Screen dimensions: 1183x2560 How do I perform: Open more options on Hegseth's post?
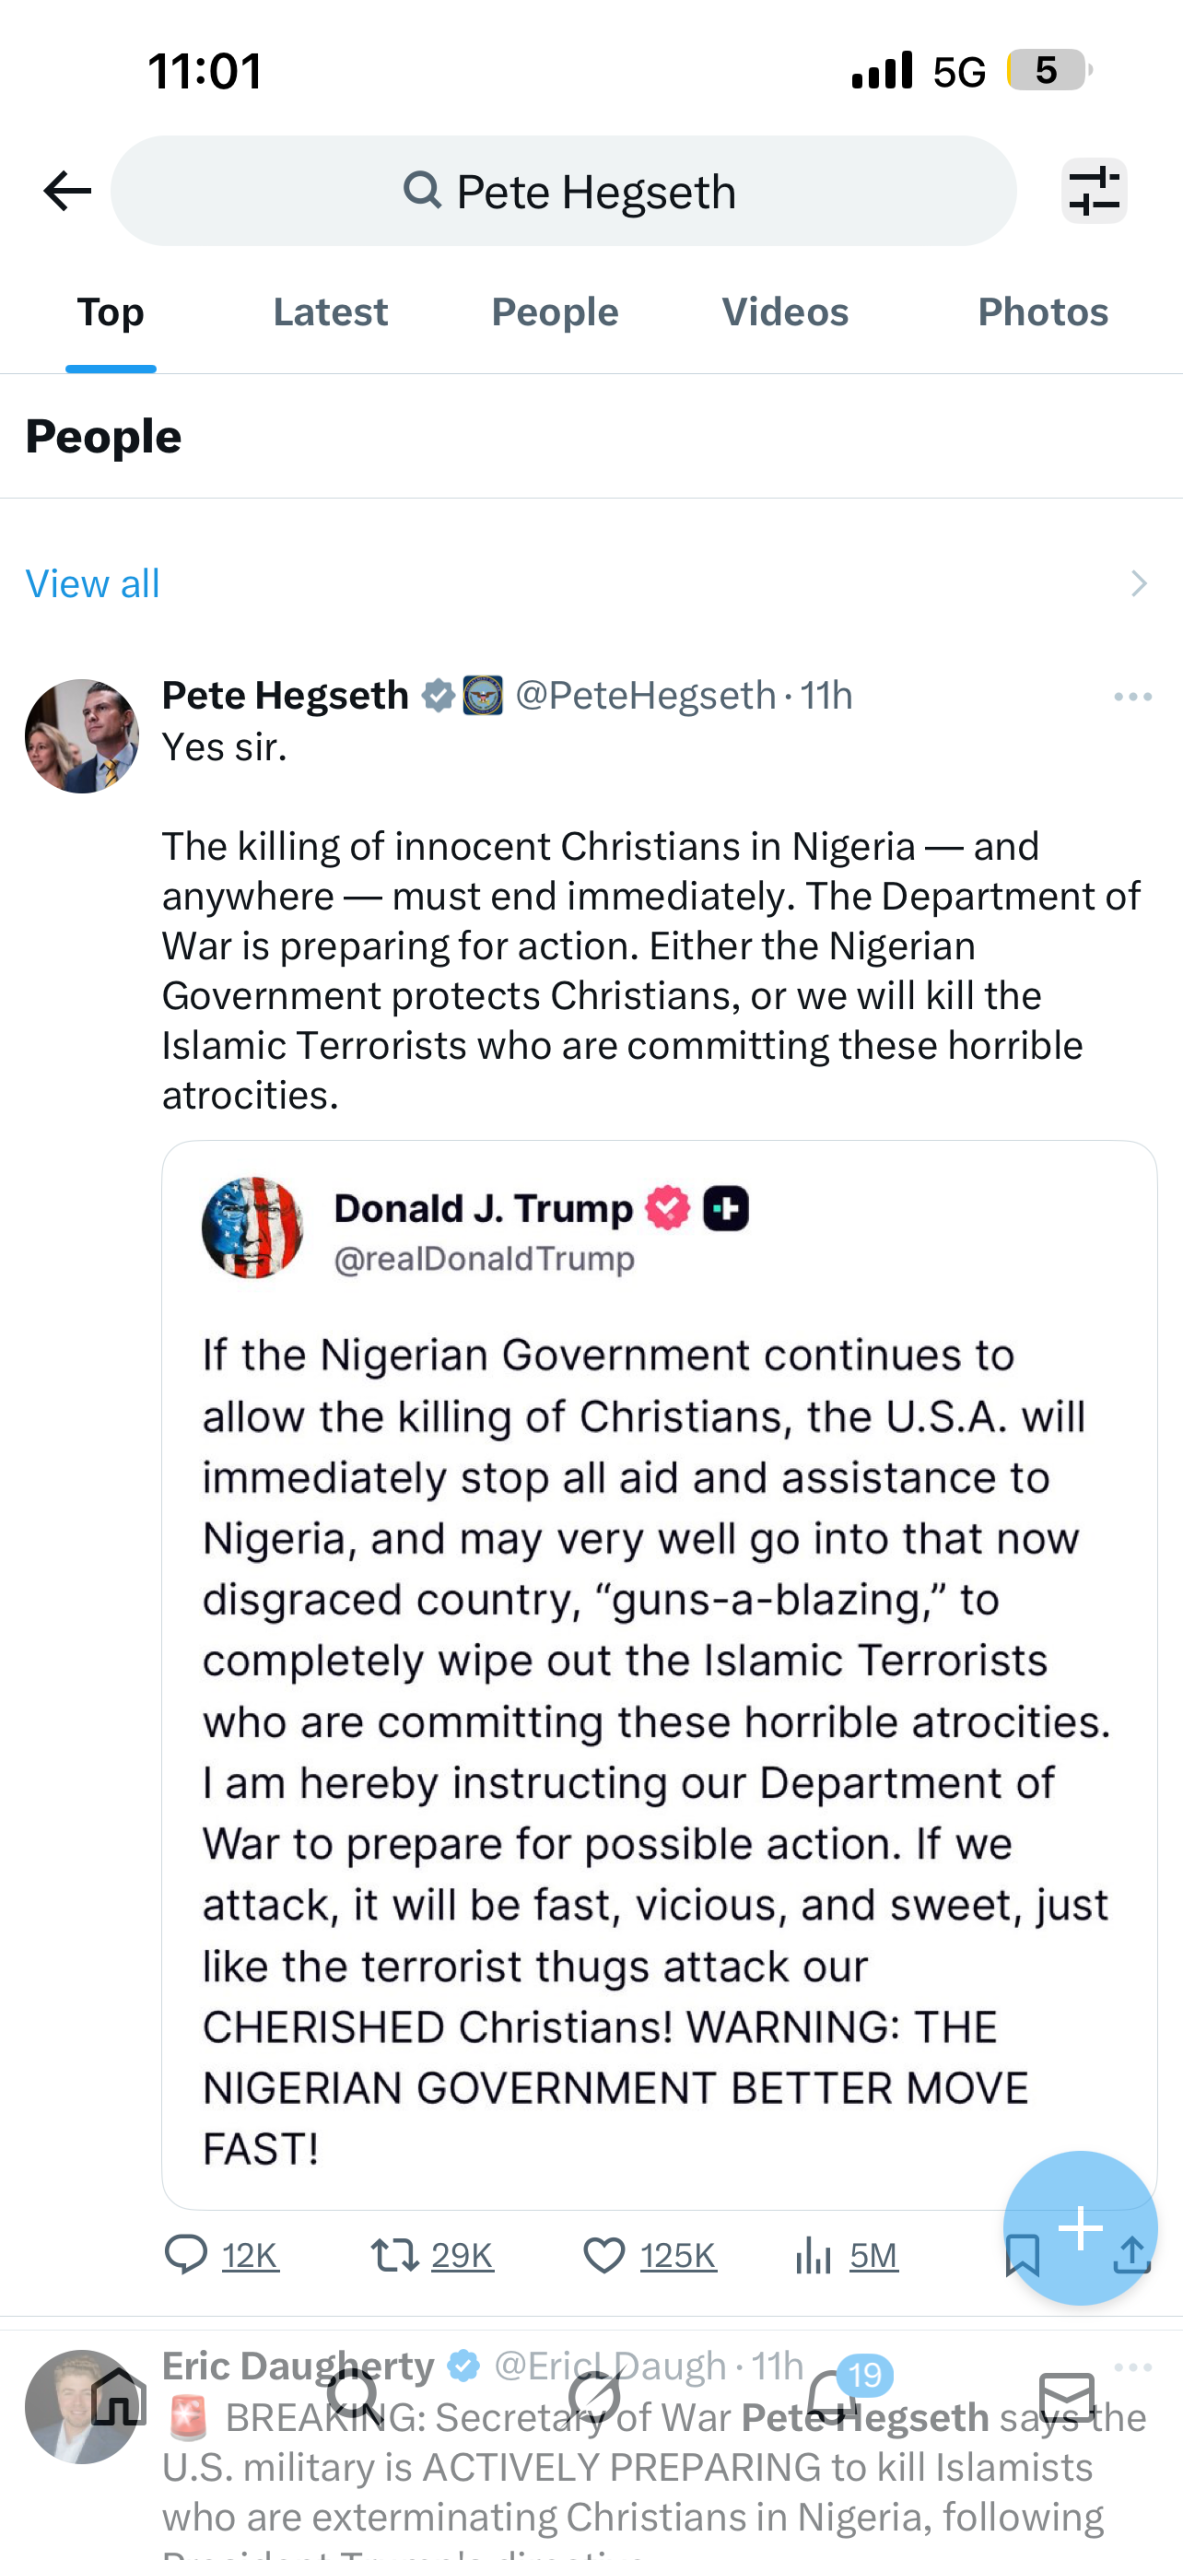point(1132,696)
